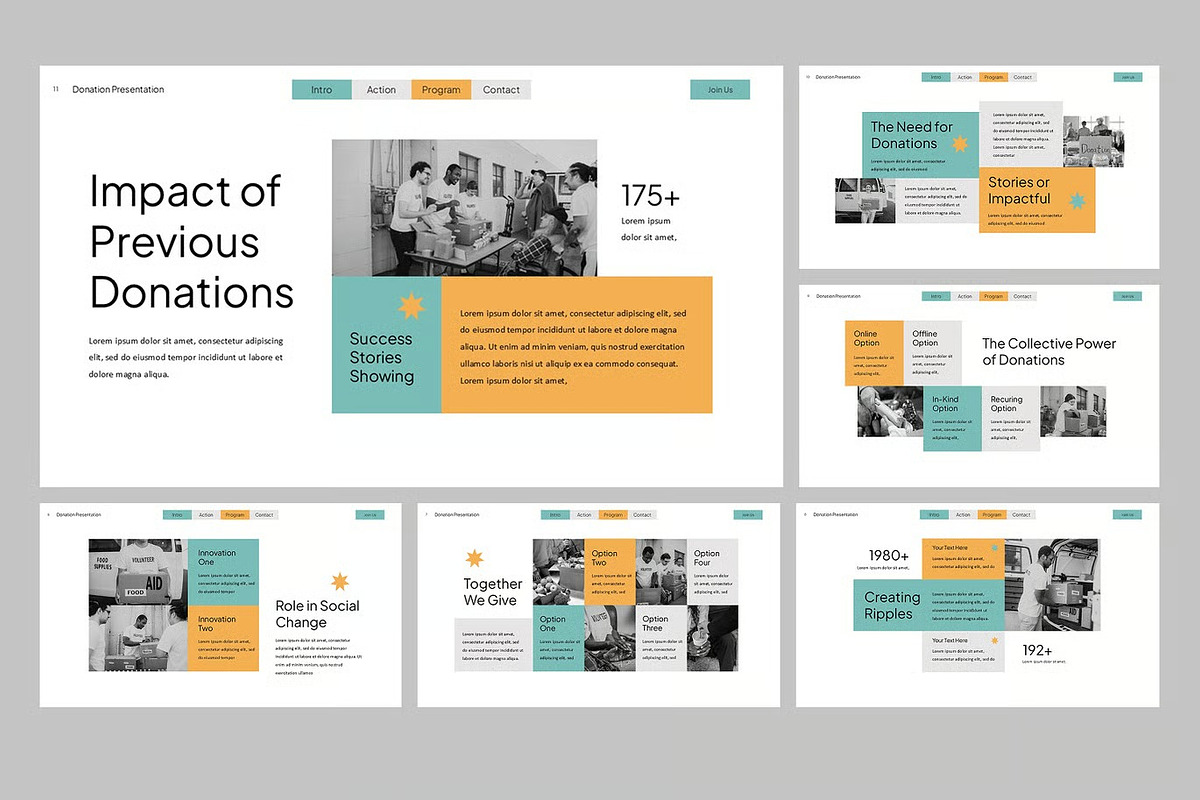Select the Option Two box

tap(610, 572)
